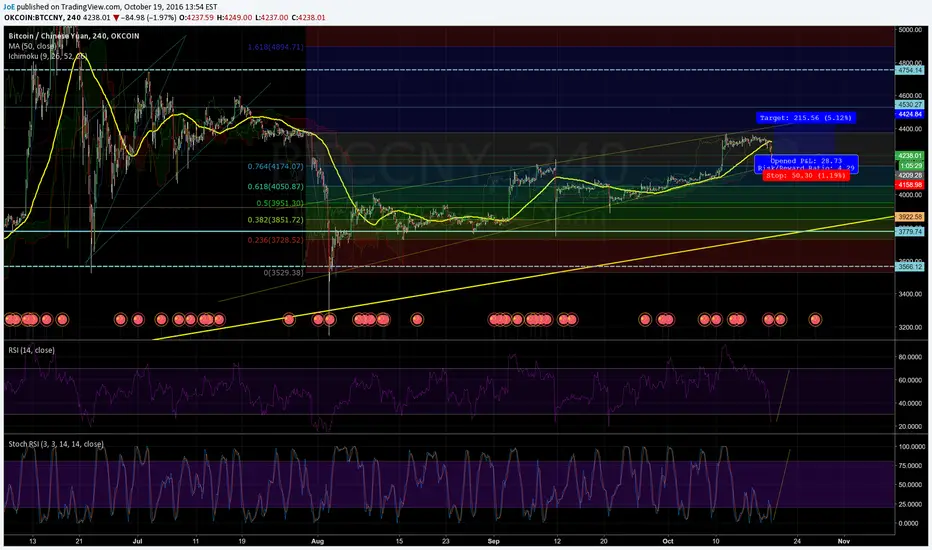Click the red Stop: 50.30 label

pos(806,176)
